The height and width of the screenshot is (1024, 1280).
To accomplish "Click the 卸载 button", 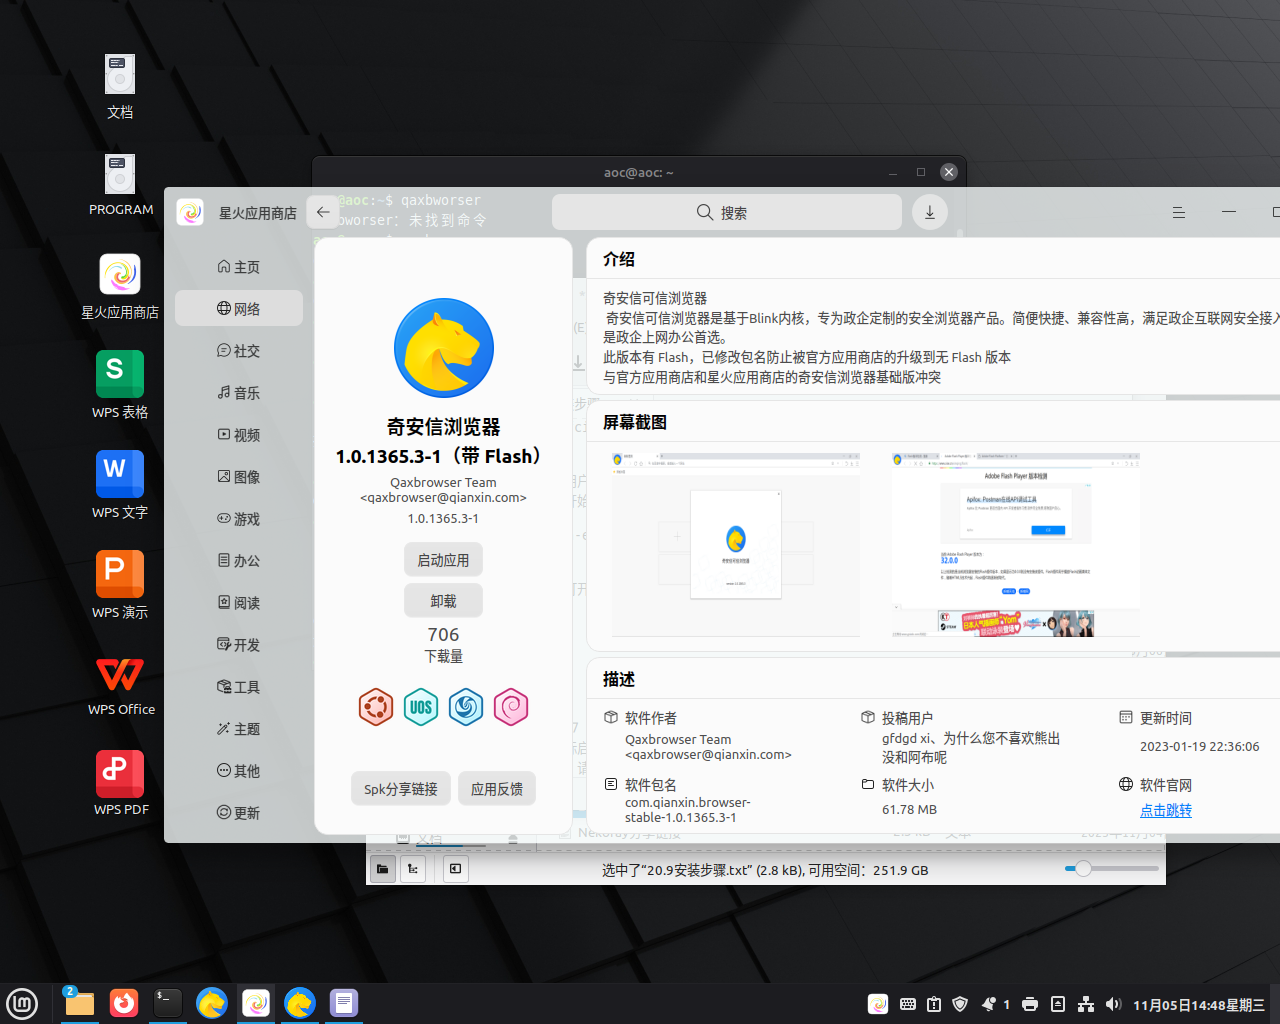I will [x=443, y=601].
